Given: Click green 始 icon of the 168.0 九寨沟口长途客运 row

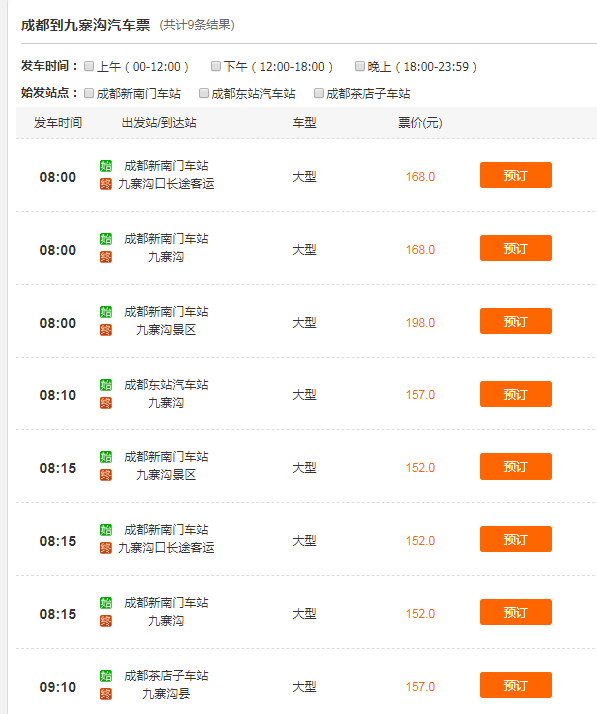Looking at the screenshot, I should pyautogui.click(x=106, y=166).
